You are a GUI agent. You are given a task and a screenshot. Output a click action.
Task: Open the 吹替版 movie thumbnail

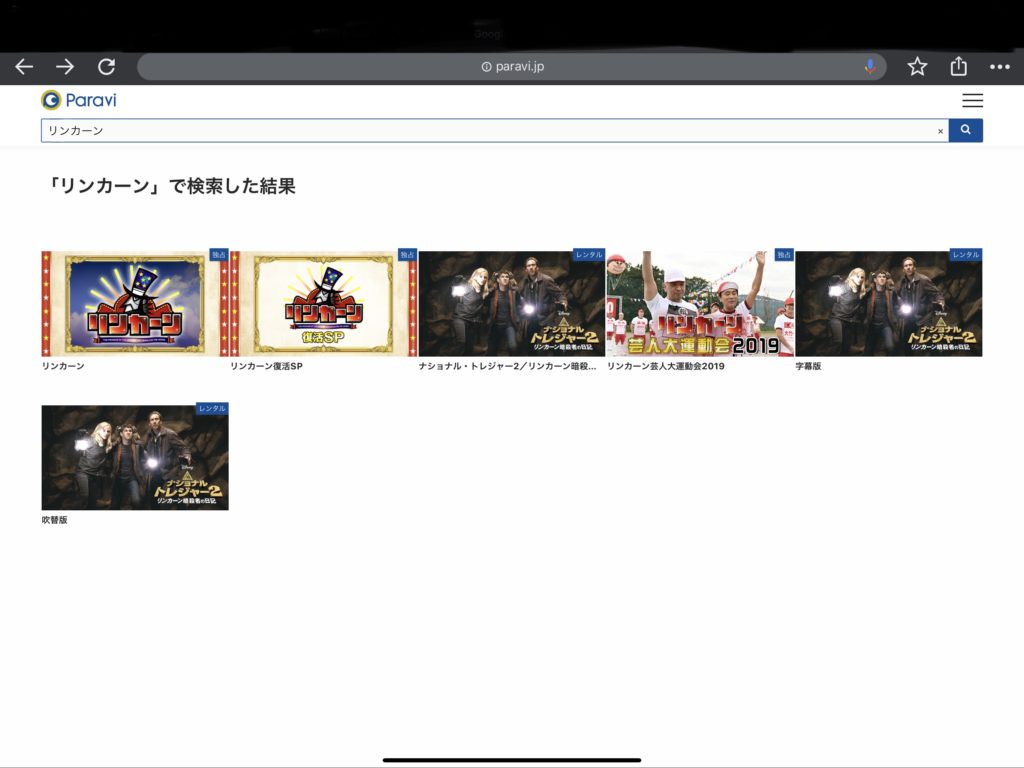(135, 458)
